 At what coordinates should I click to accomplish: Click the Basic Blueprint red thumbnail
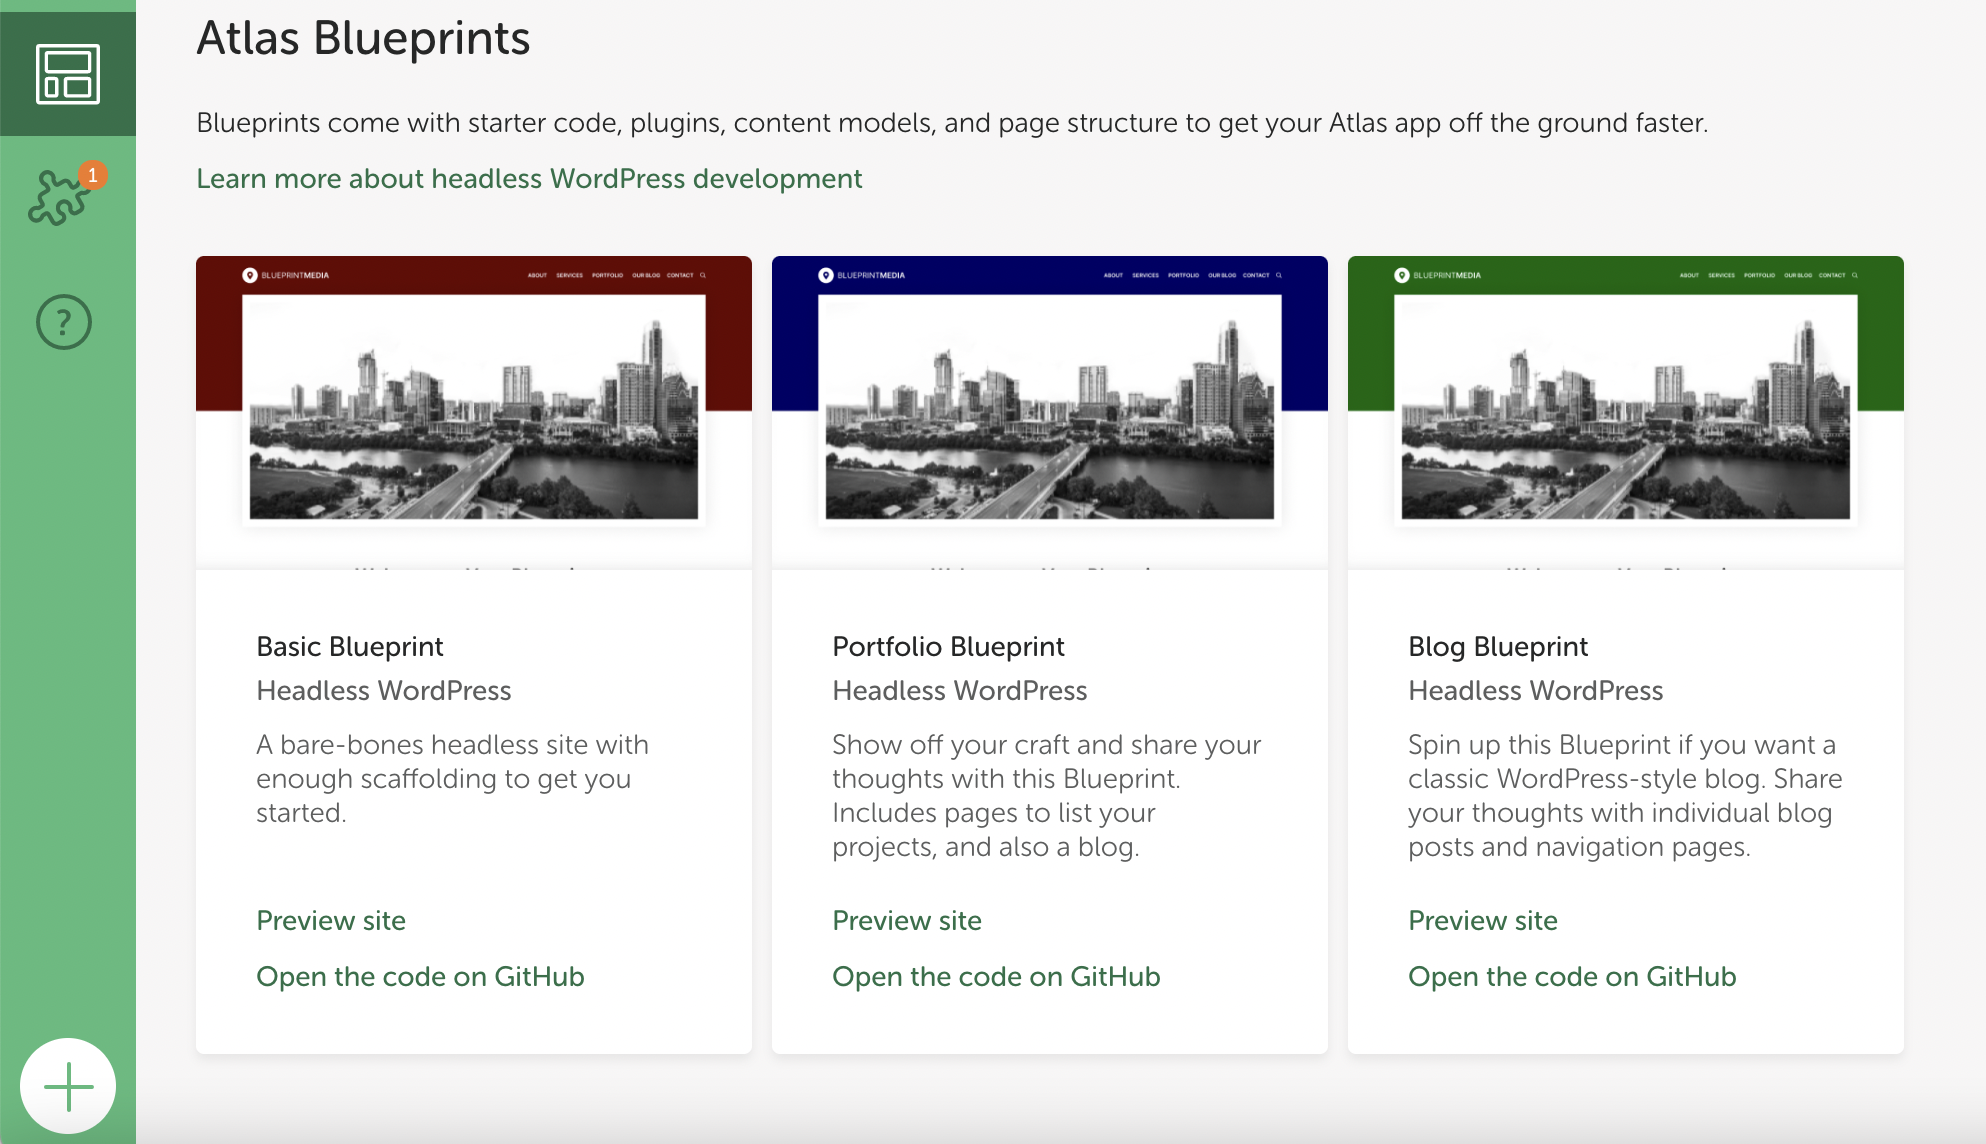[474, 412]
